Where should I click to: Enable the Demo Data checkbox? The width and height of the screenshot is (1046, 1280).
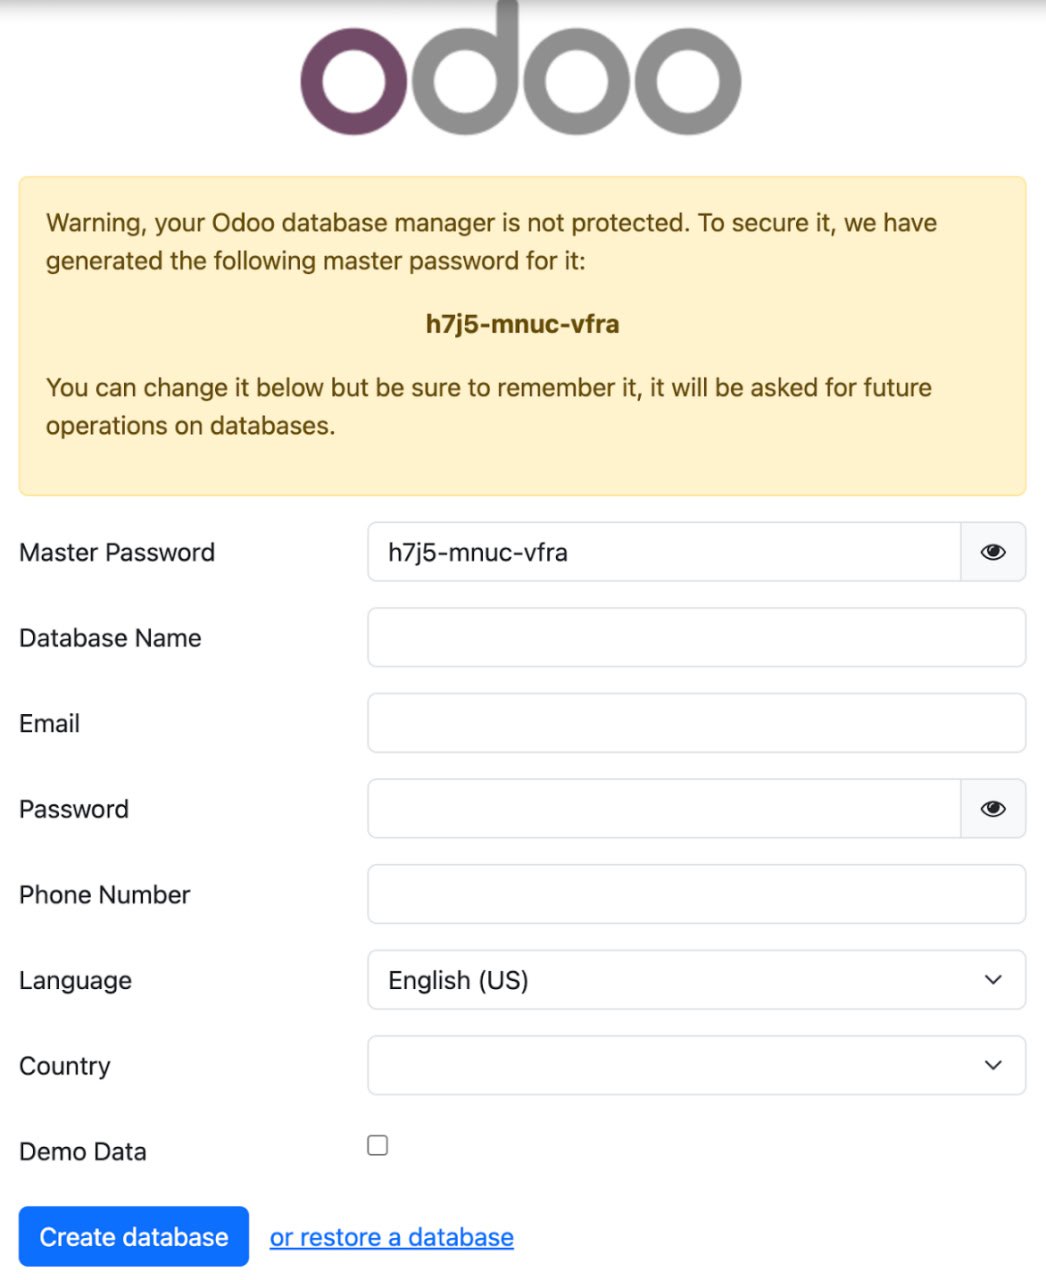point(378,1146)
